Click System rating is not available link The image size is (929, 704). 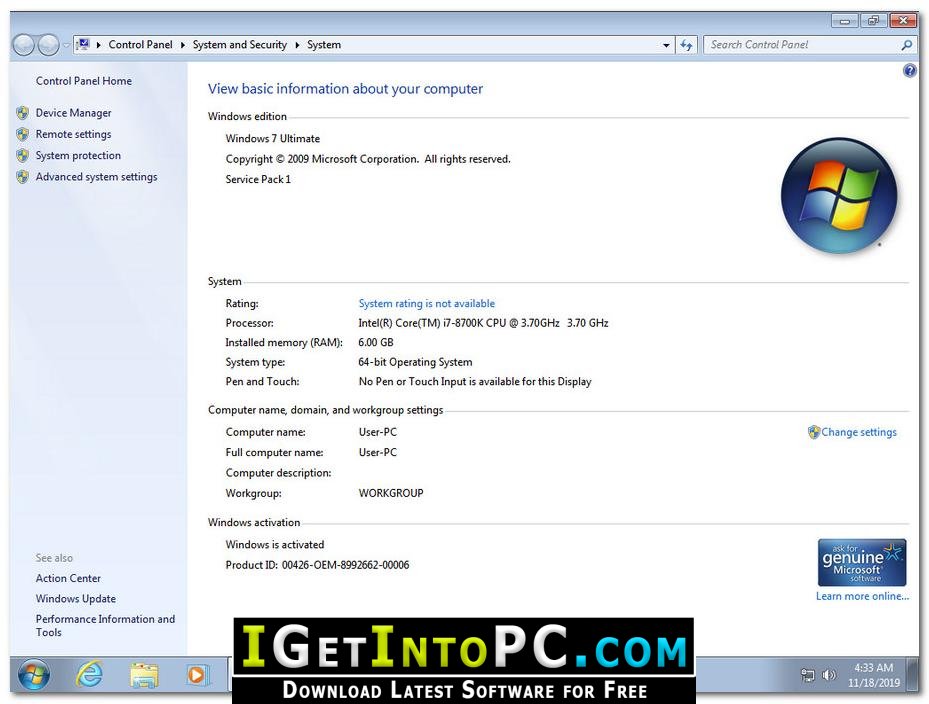(426, 303)
